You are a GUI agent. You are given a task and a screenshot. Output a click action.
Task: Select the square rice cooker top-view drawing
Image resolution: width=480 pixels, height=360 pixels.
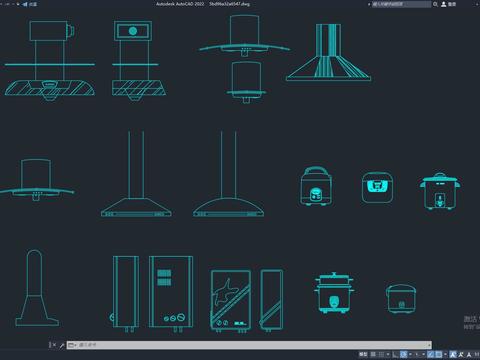coord(377,187)
